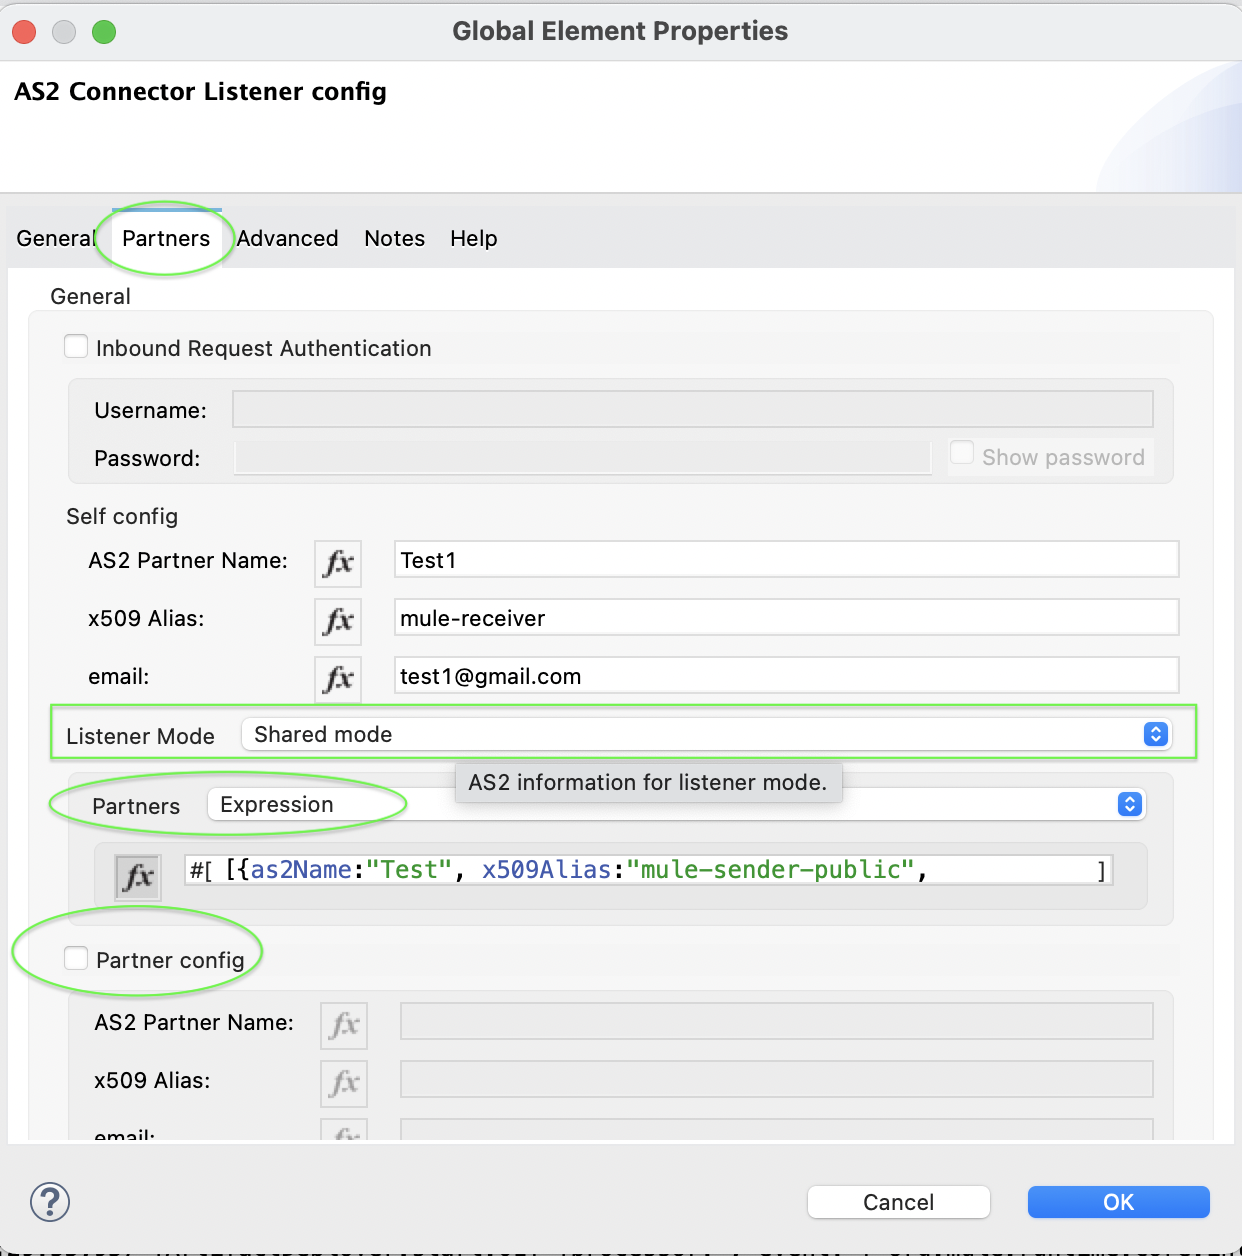1242x1256 pixels.
Task: Go to the General tab
Action: (54, 239)
